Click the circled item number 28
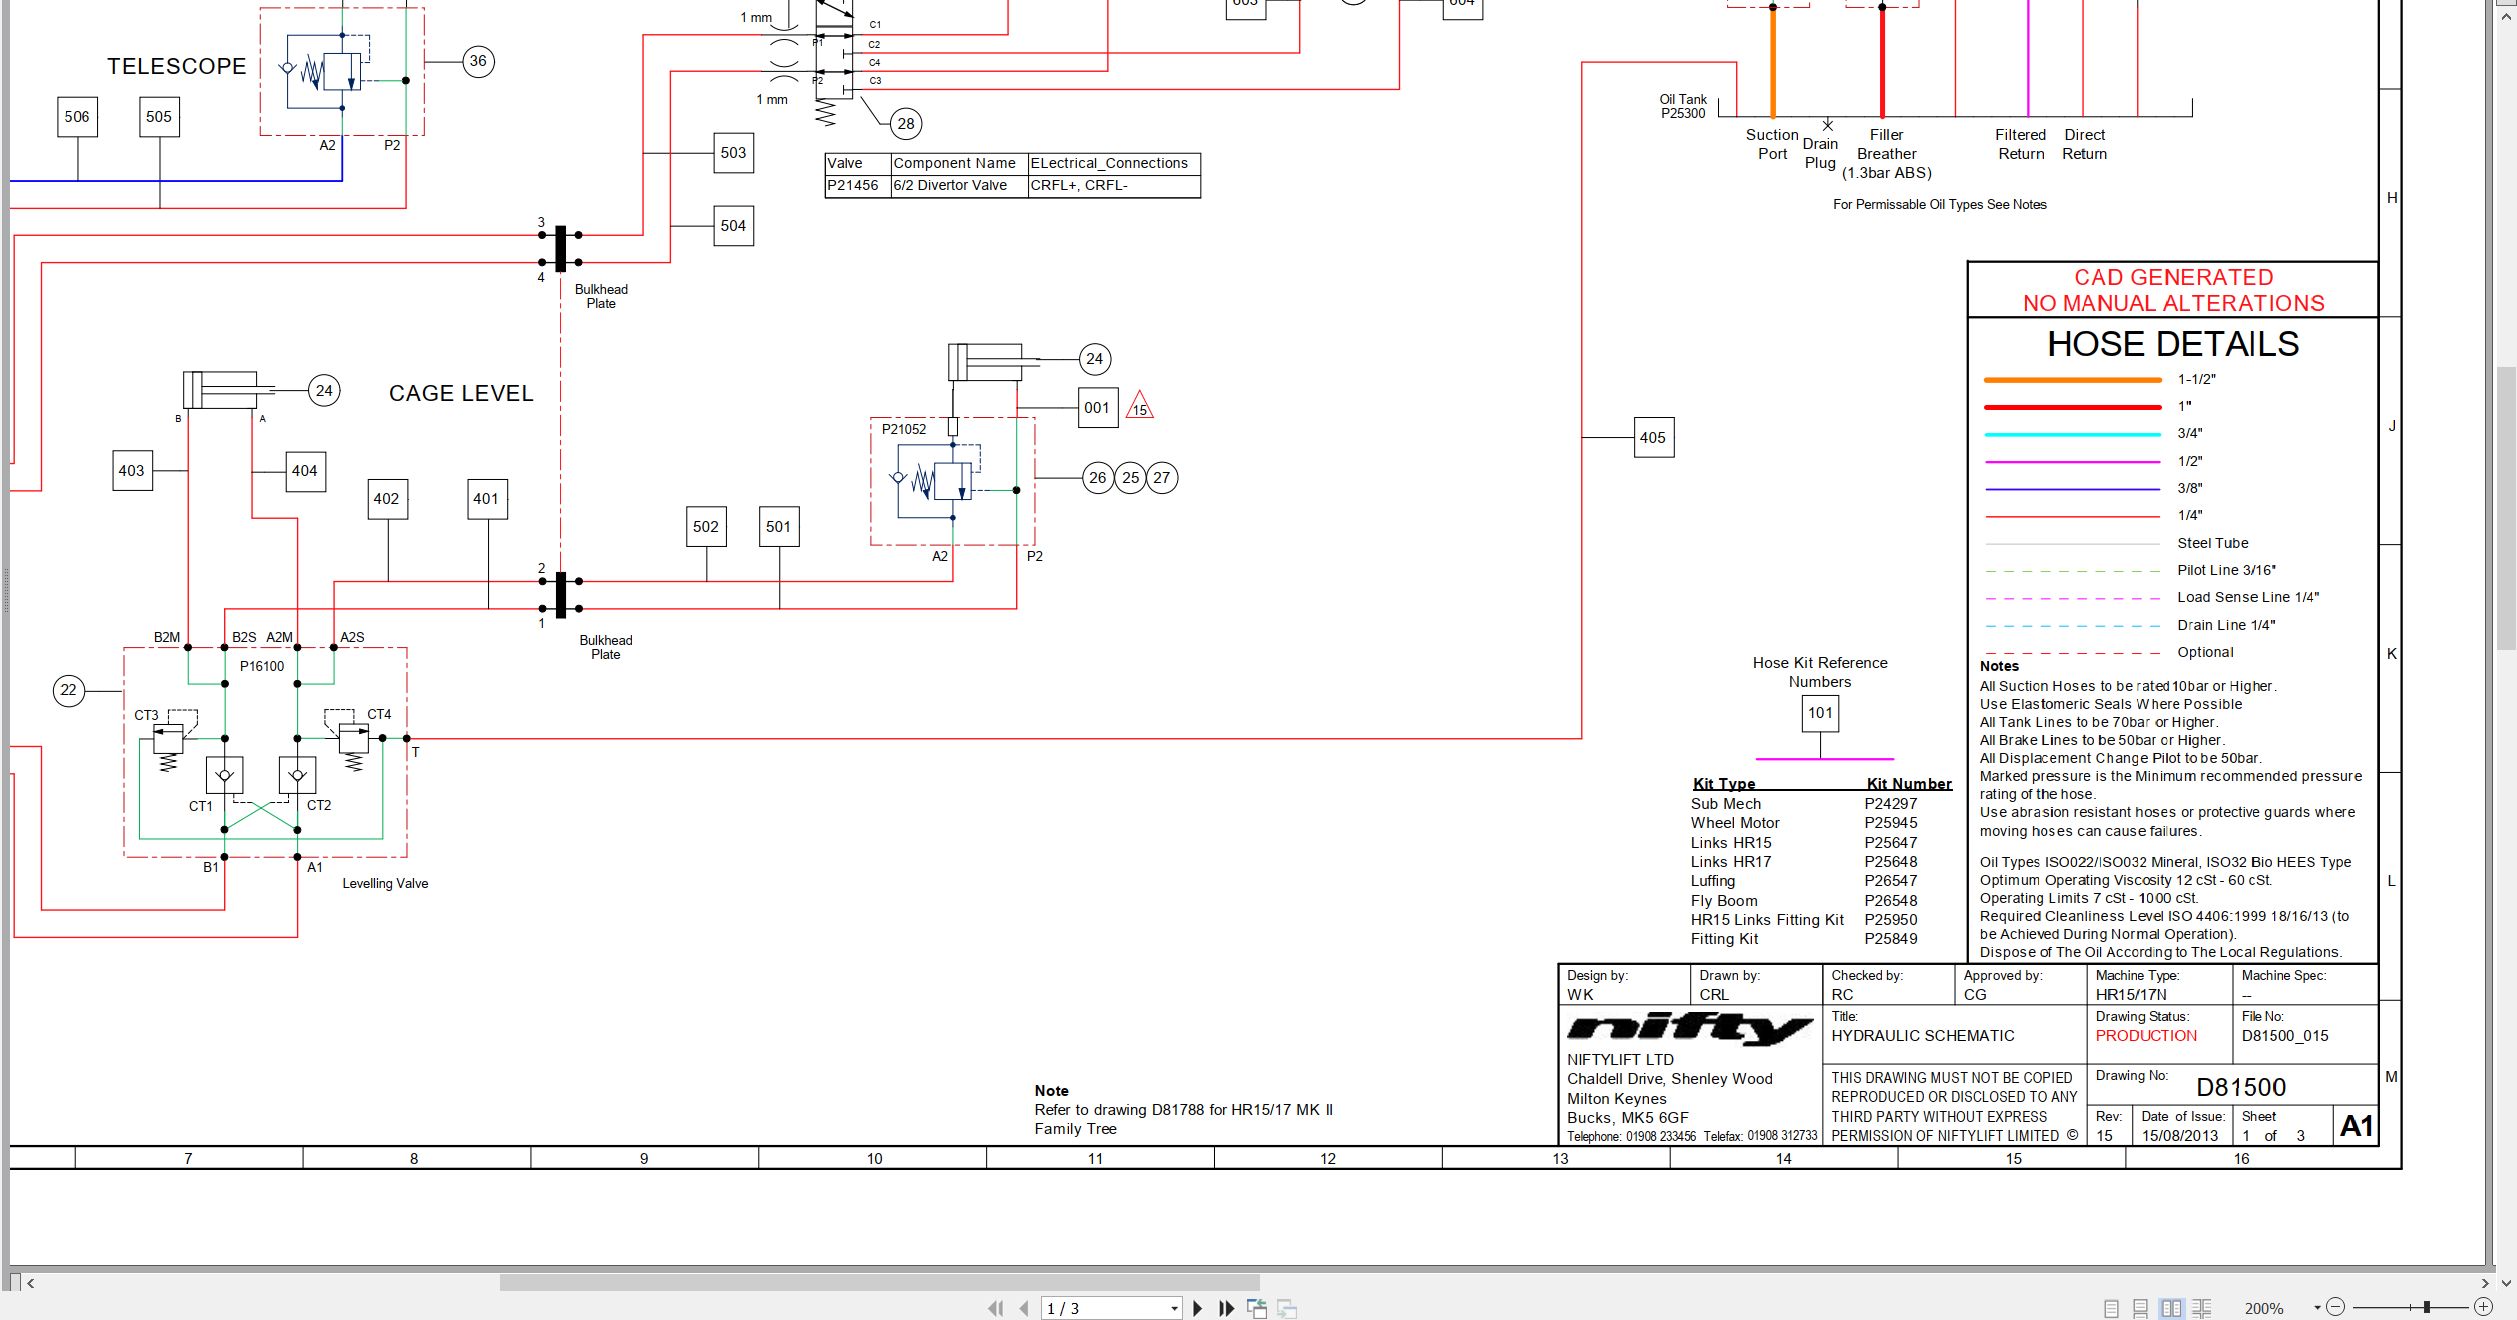2517x1320 pixels. 906,124
